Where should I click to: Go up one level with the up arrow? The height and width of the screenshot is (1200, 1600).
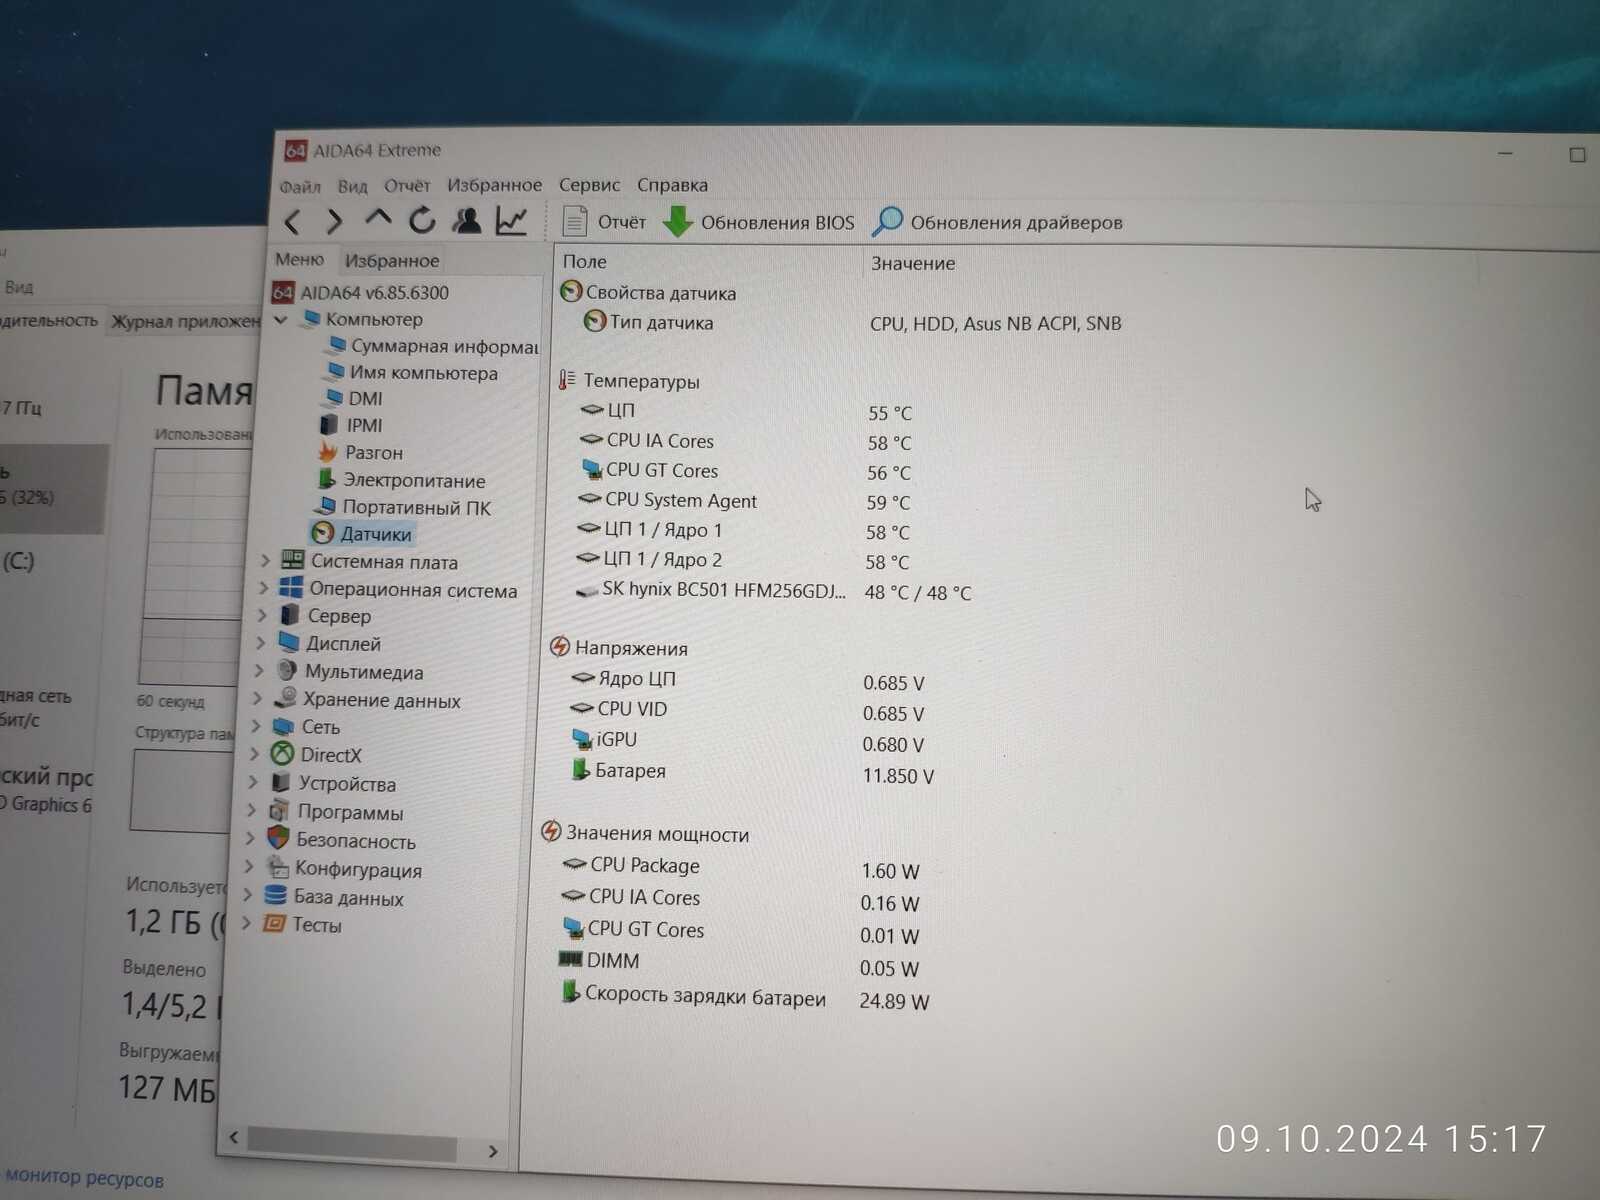378,218
